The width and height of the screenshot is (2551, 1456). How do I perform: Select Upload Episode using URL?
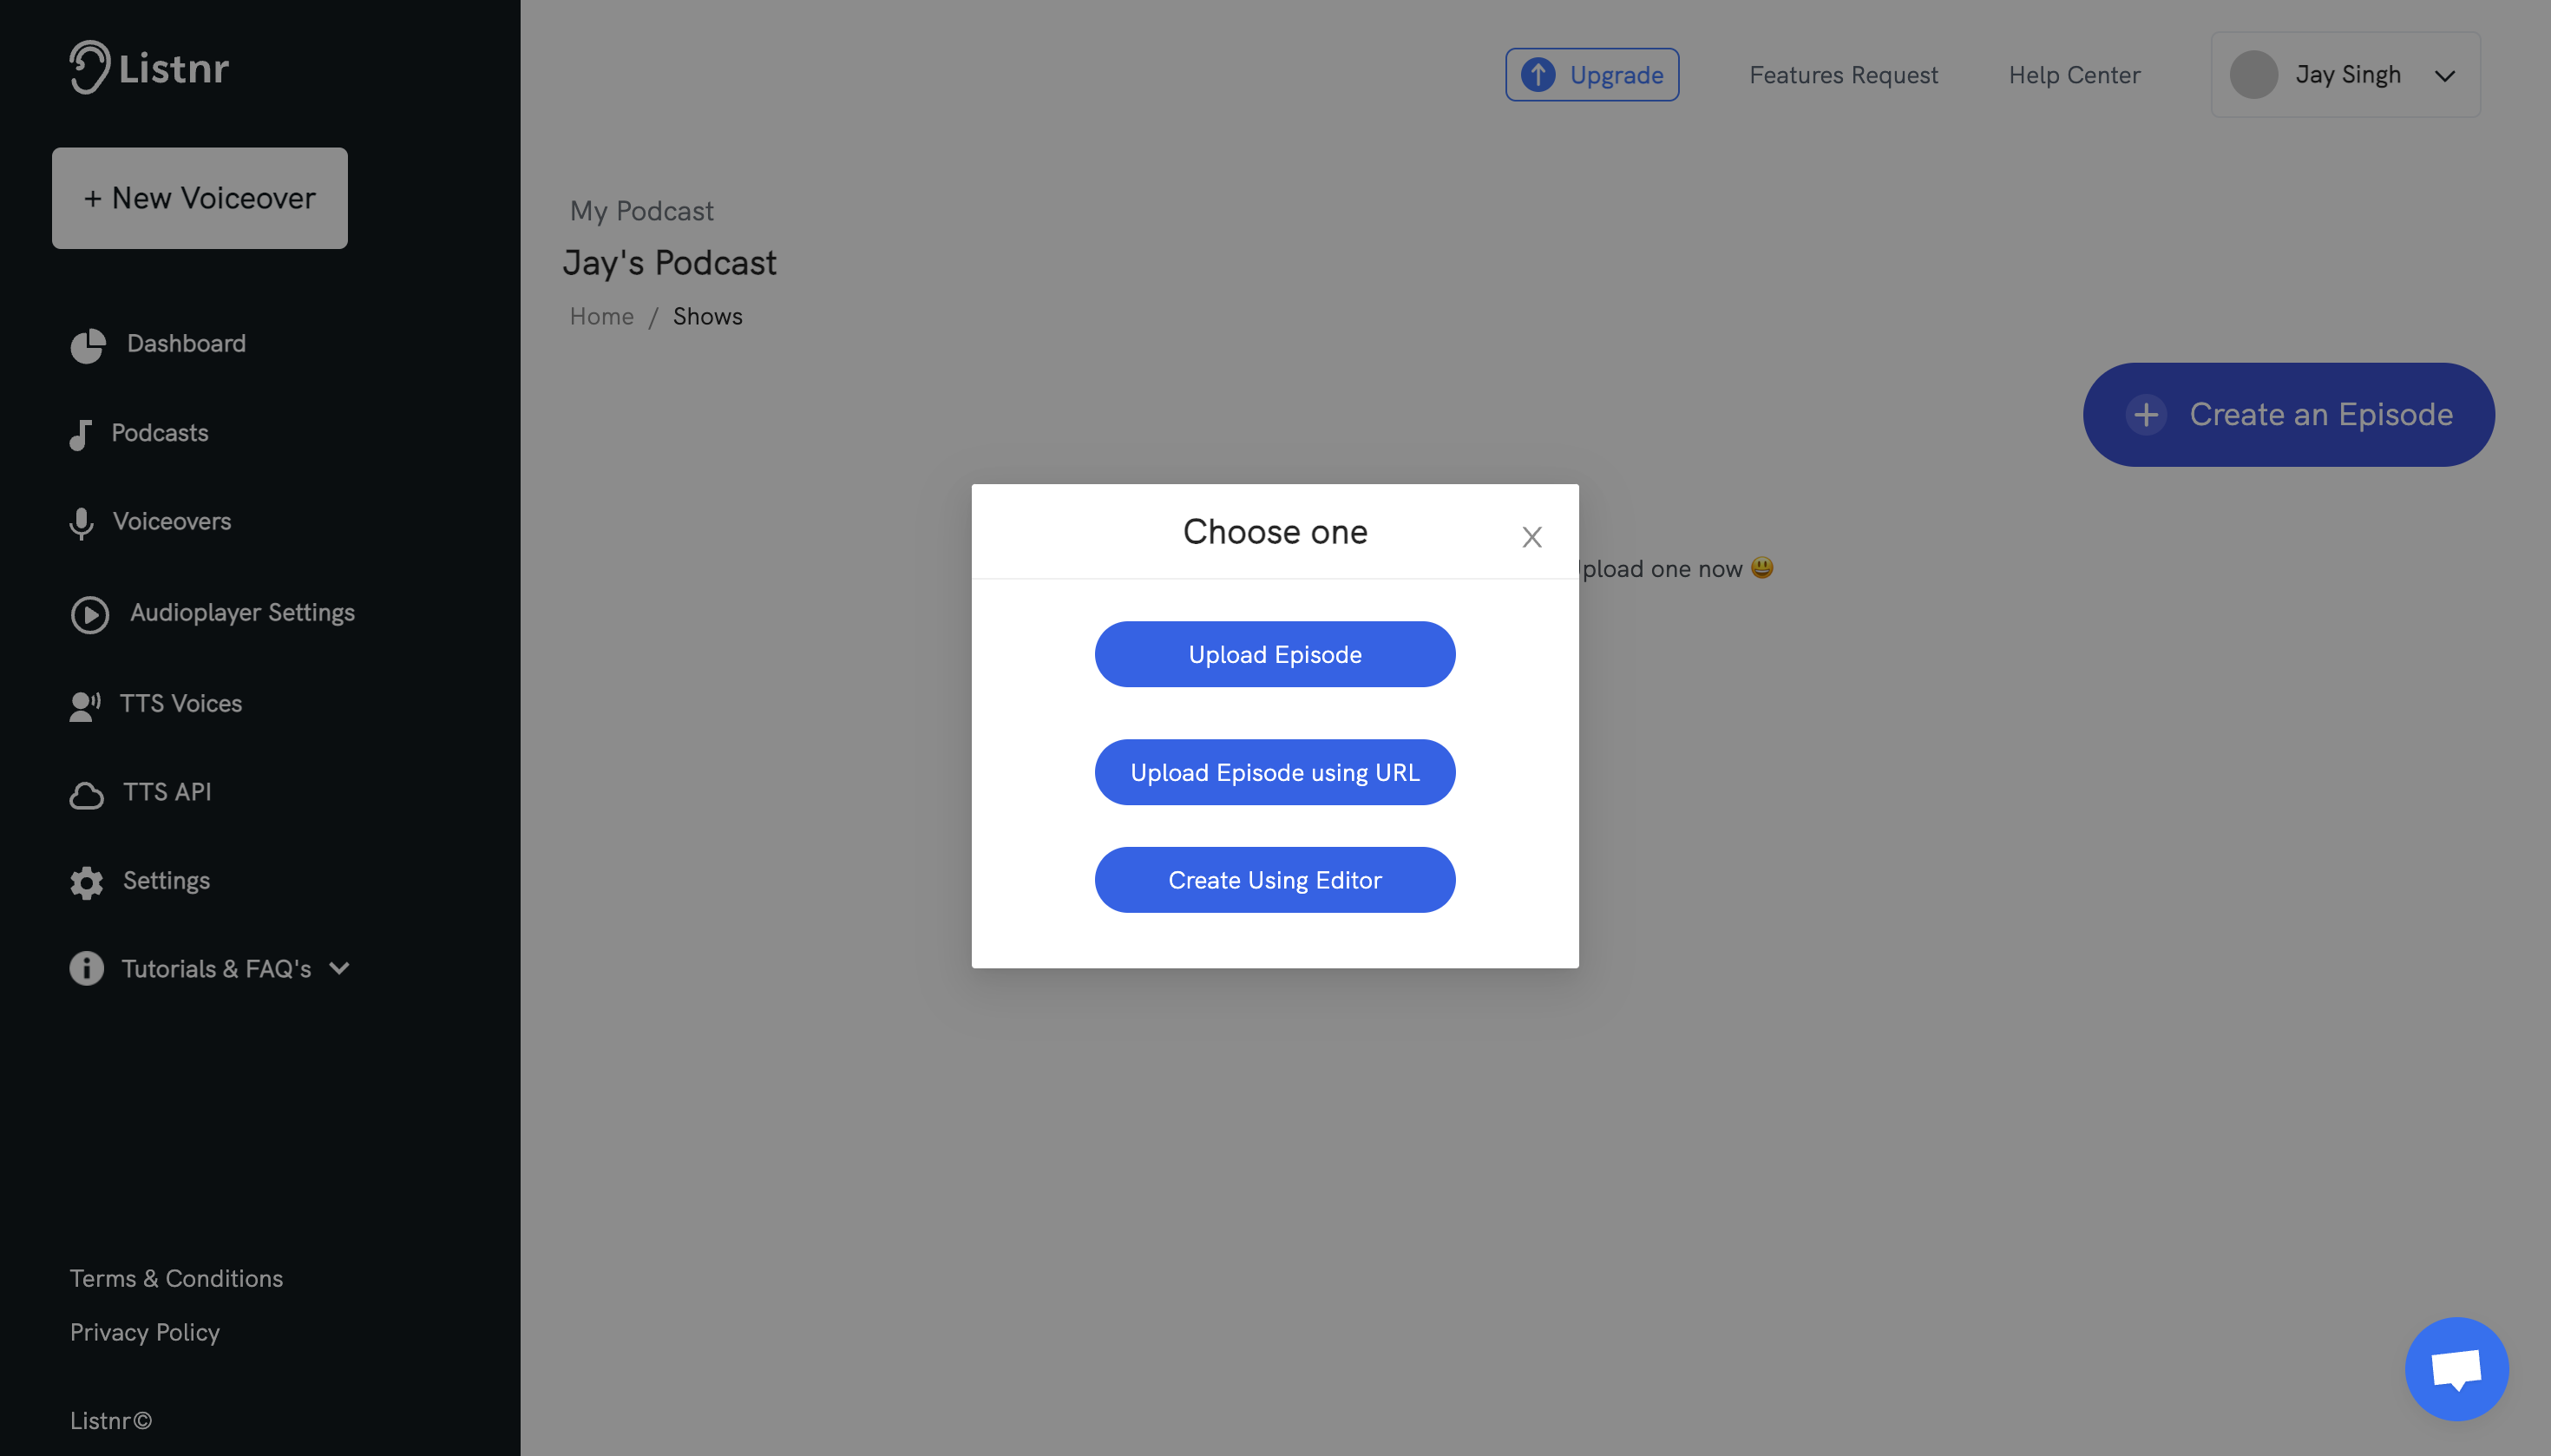pyautogui.click(x=1275, y=771)
